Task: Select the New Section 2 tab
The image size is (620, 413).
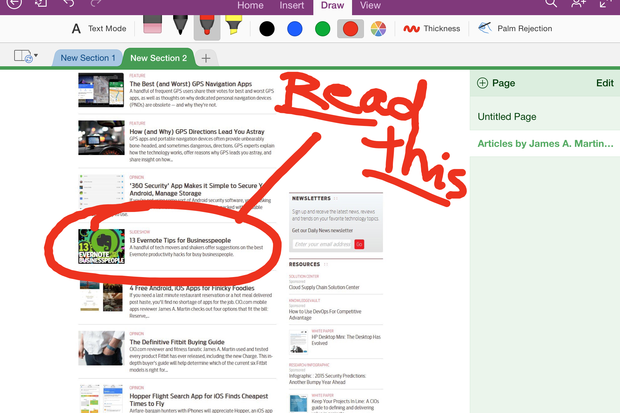Action: coord(159,58)
